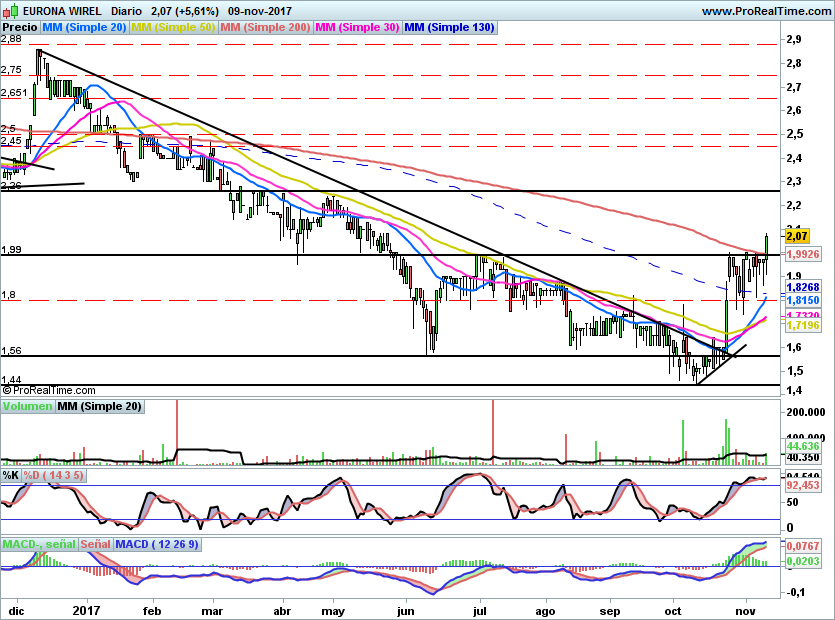Click the EURONA WIREL ticker title
Viewport: 835px width, 620px height.
click(62, 11)
